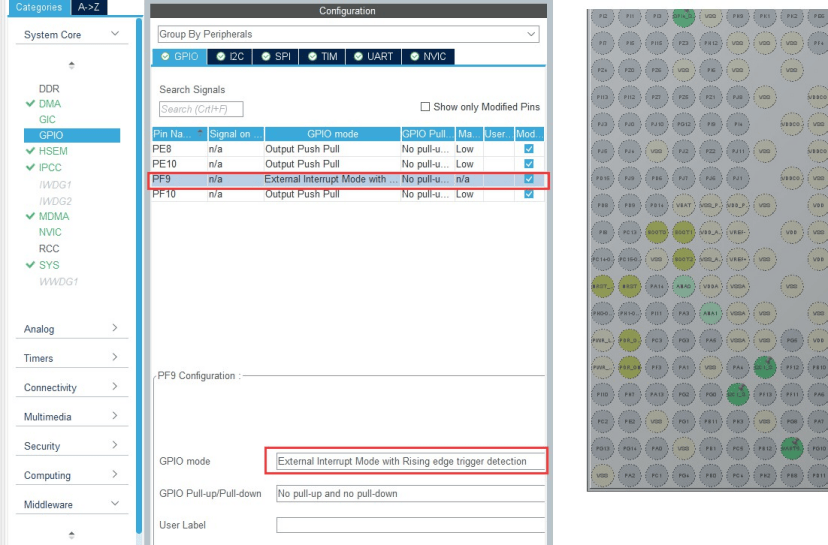Open MDMA in System Core list
Viewport: 828px width, 545px height.
click(54, 216)
